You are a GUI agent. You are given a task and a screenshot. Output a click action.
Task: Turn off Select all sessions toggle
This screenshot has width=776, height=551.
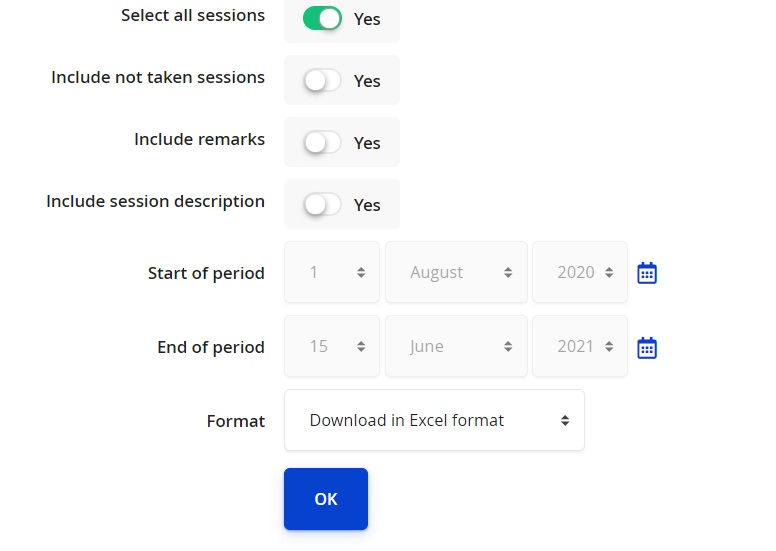coord(322,18)
